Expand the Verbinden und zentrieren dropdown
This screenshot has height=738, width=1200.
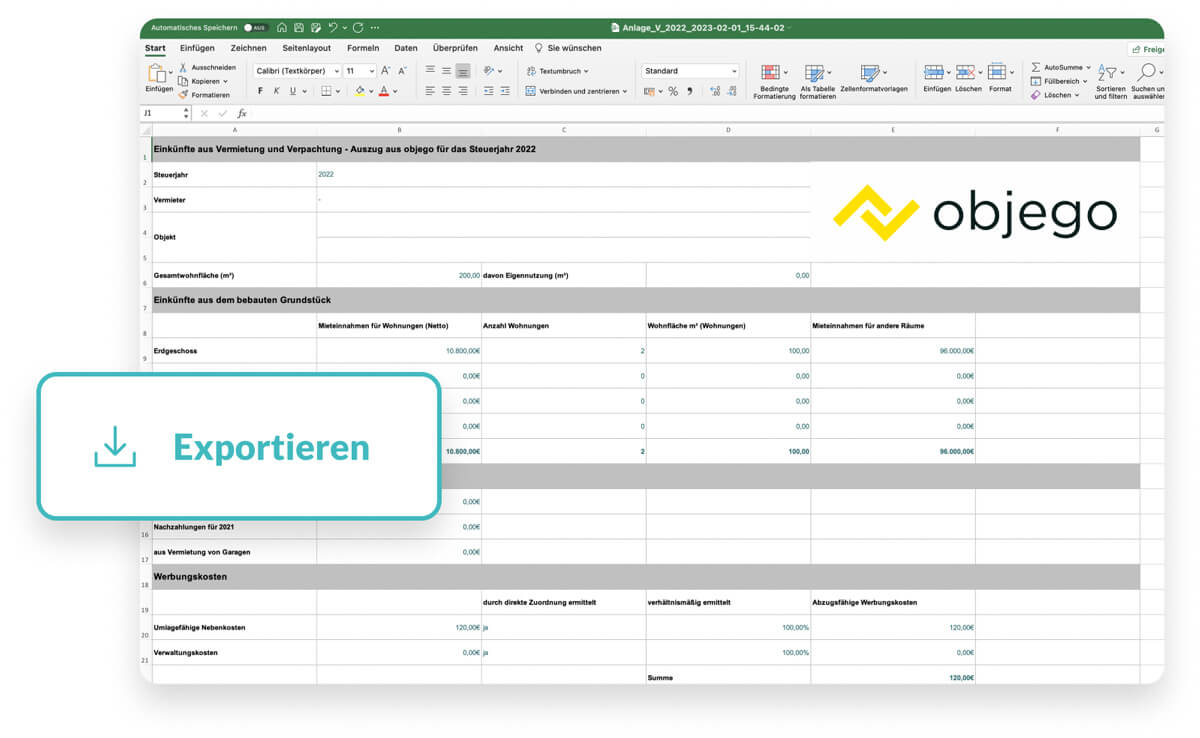[x=625, y=91]
